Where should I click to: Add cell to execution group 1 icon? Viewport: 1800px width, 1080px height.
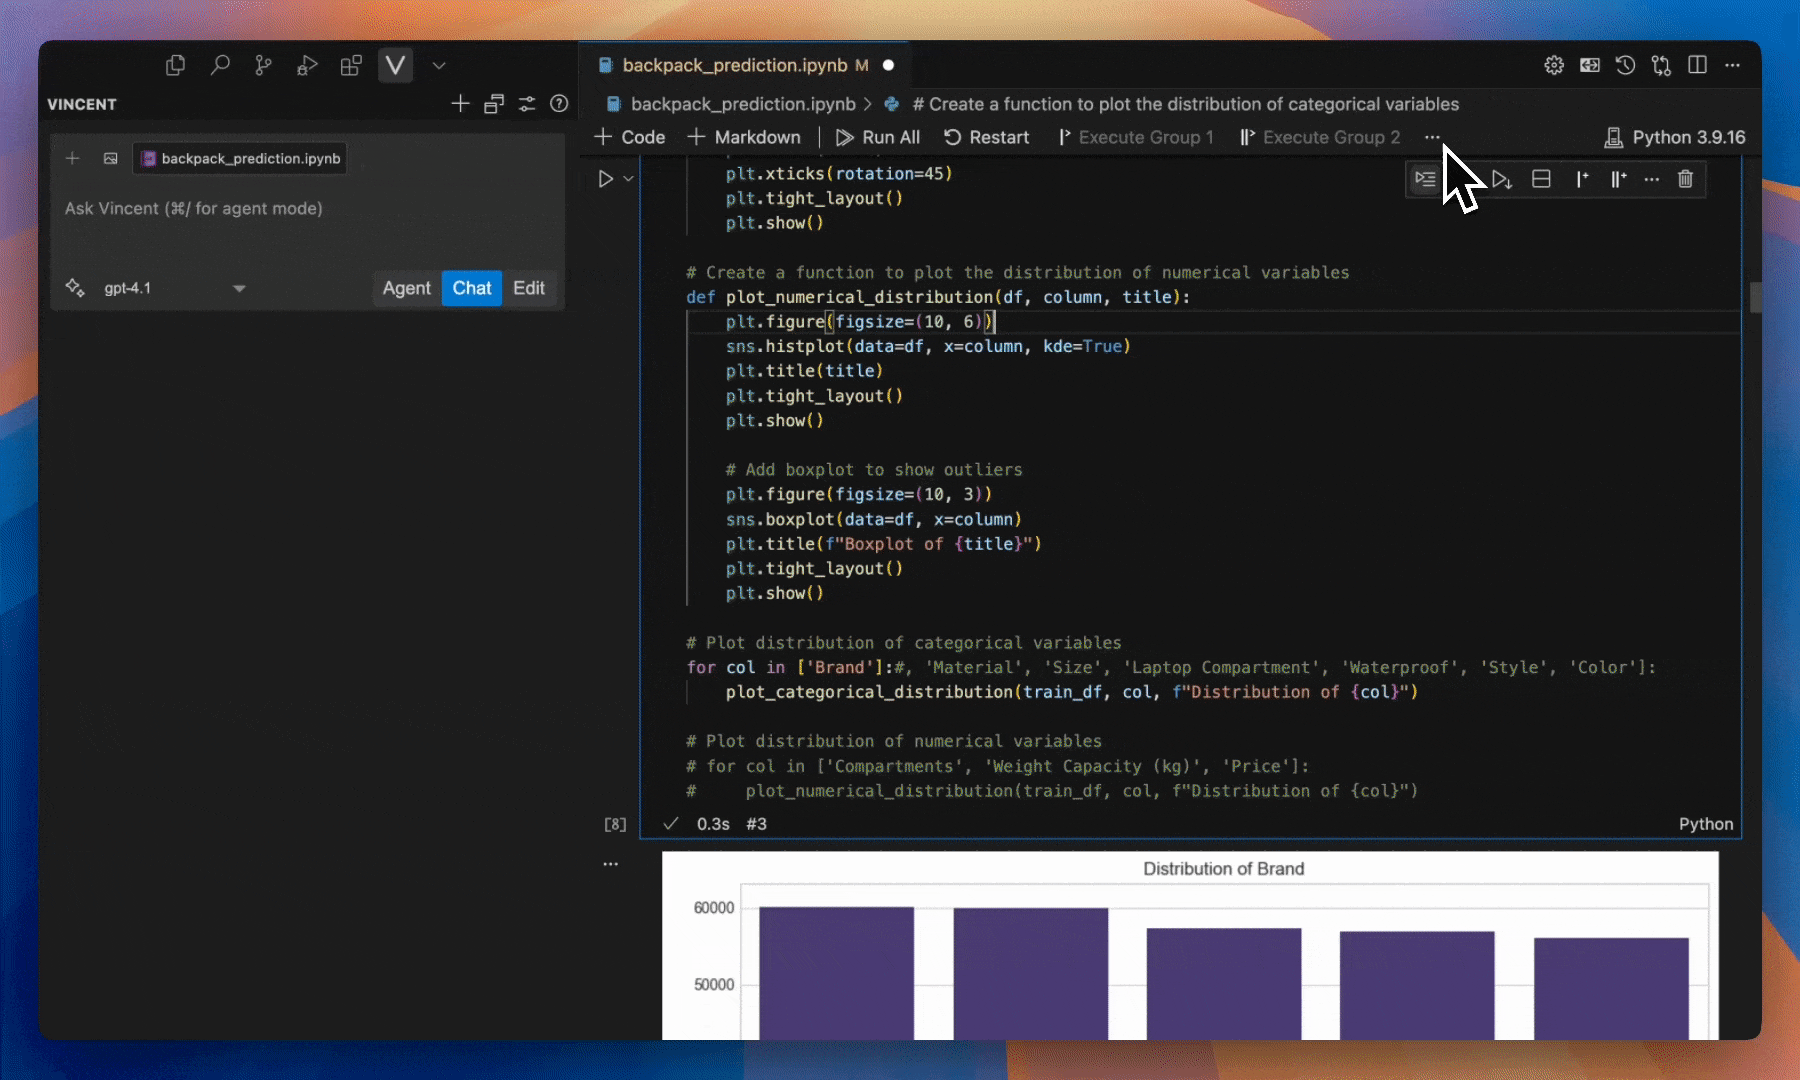[x=1581, y=179]
